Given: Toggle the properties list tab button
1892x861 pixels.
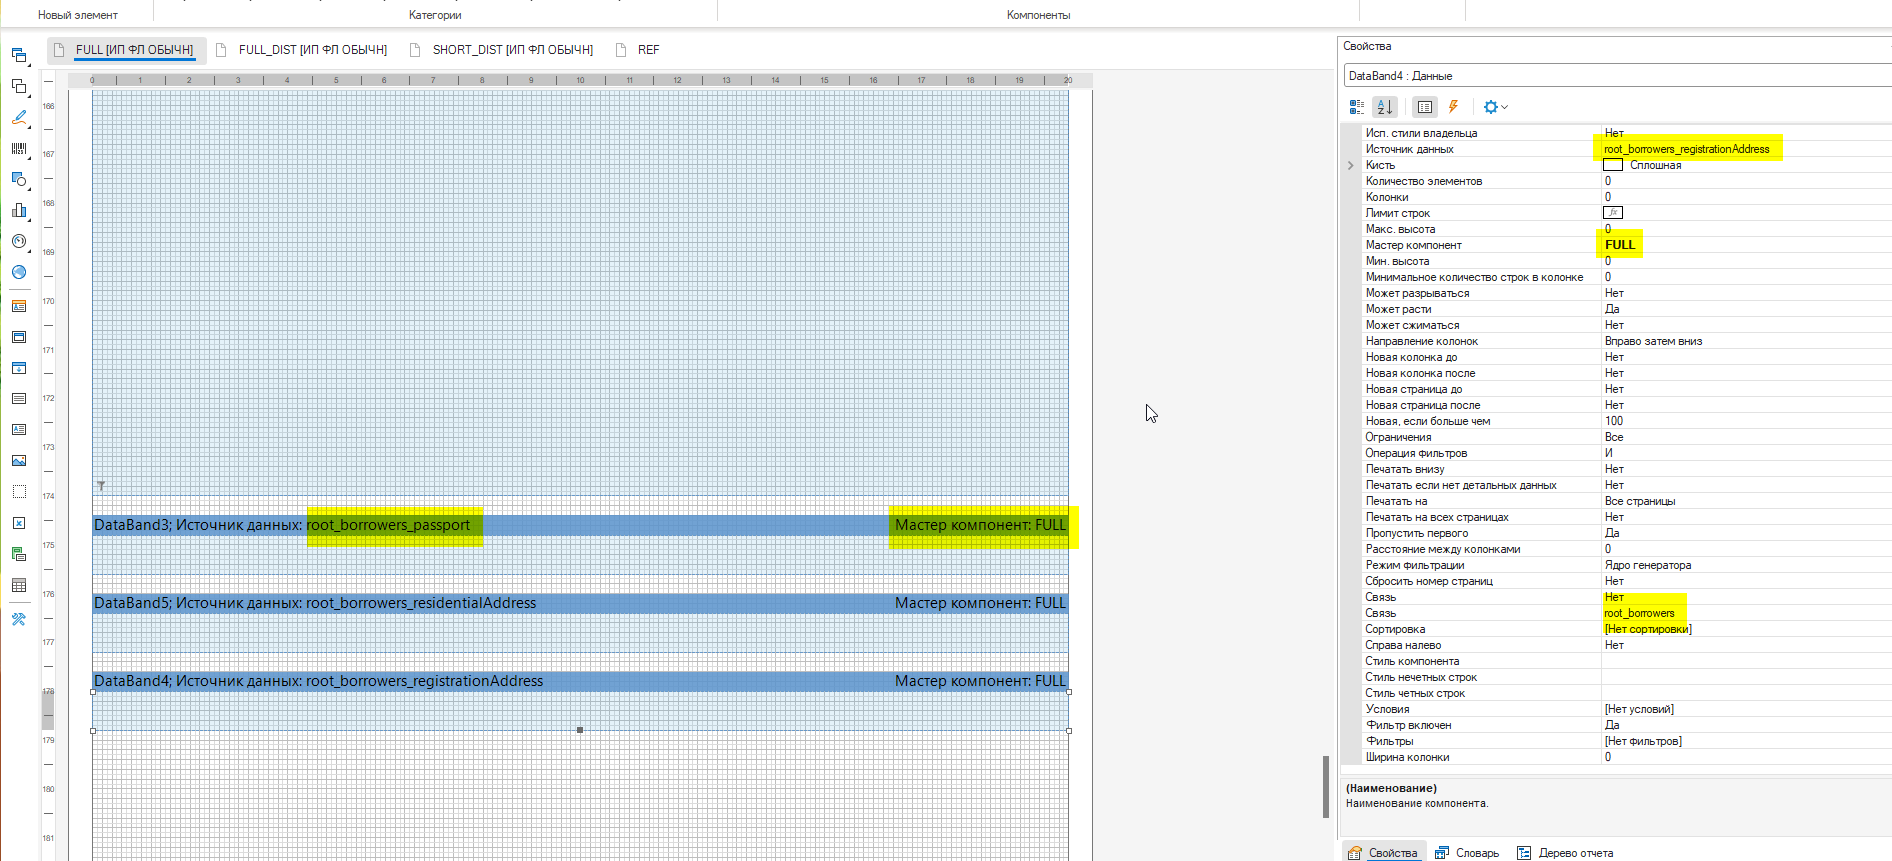Looking at the screenshot, I should (x=1425, y=106).
